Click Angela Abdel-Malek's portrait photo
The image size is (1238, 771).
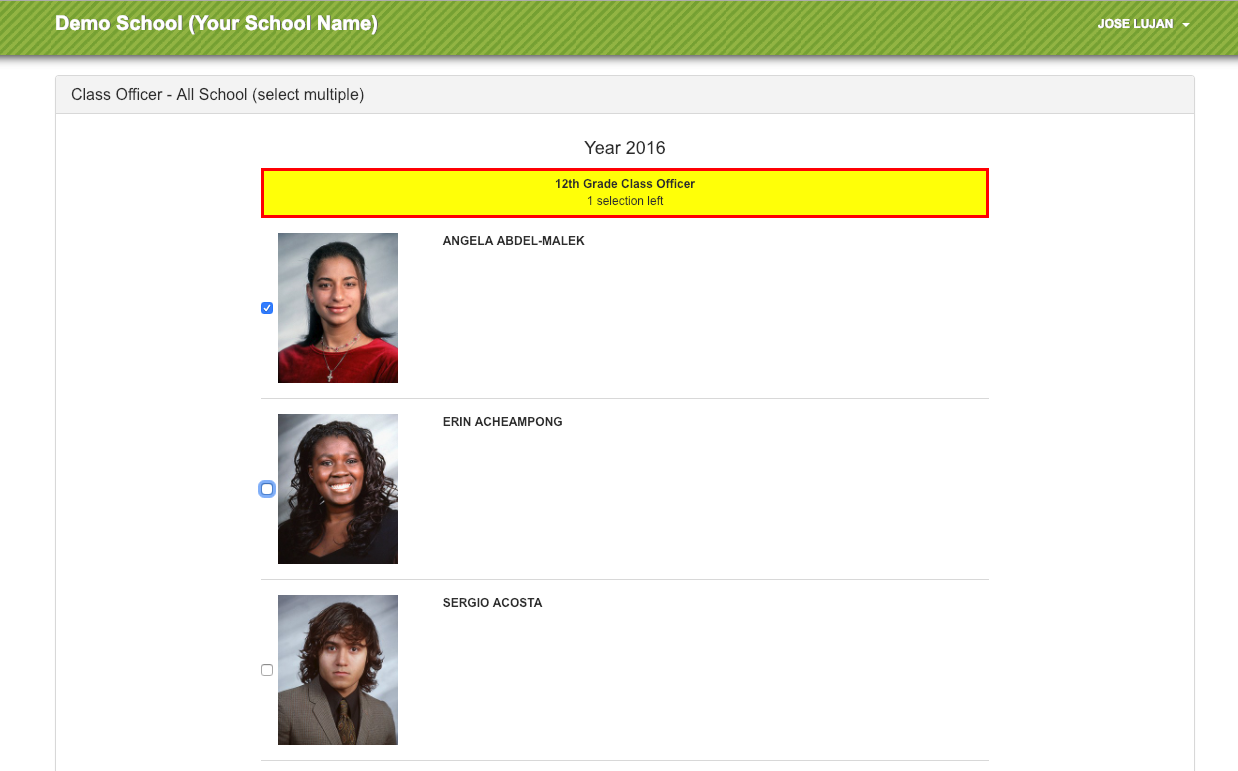[x=337, y=307]
